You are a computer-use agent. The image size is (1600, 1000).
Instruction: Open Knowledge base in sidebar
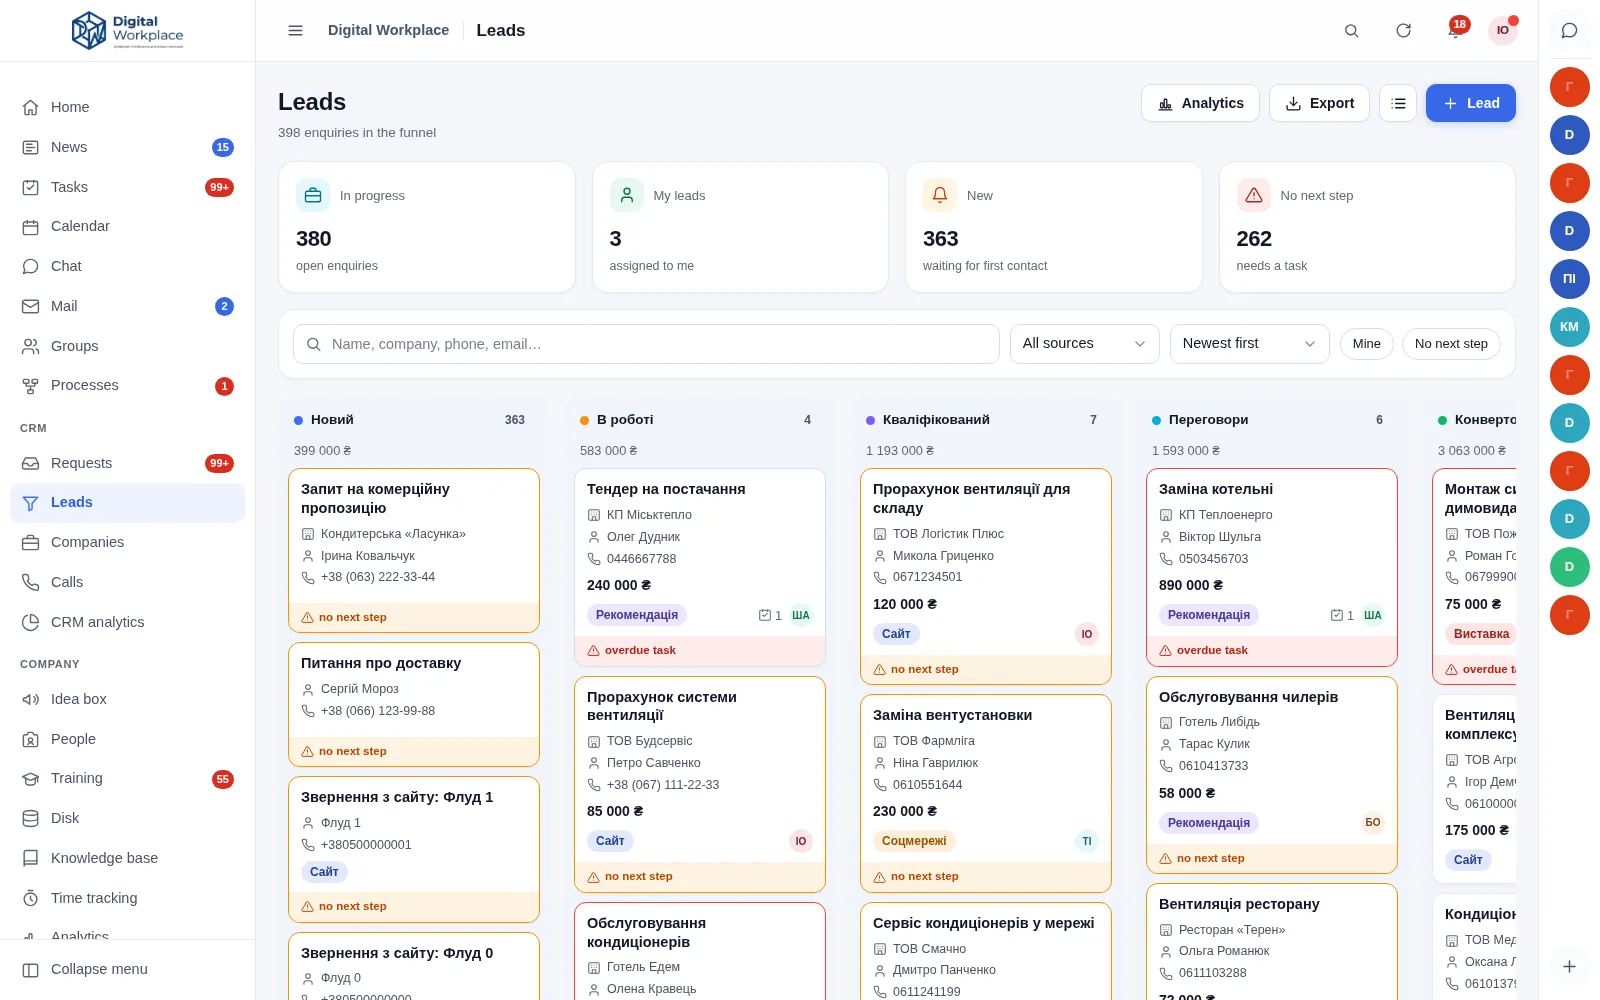128,858
